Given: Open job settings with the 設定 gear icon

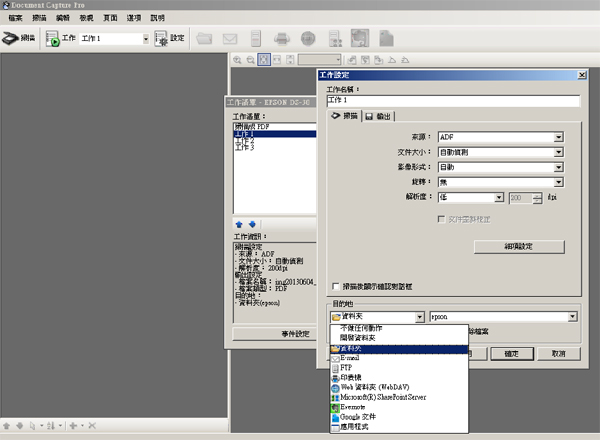Looking at the screenshot, I should [161, 38].
